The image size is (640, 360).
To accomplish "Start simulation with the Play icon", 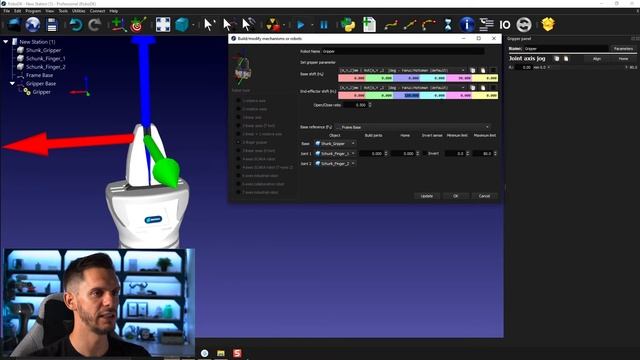I will pos(301,25).
